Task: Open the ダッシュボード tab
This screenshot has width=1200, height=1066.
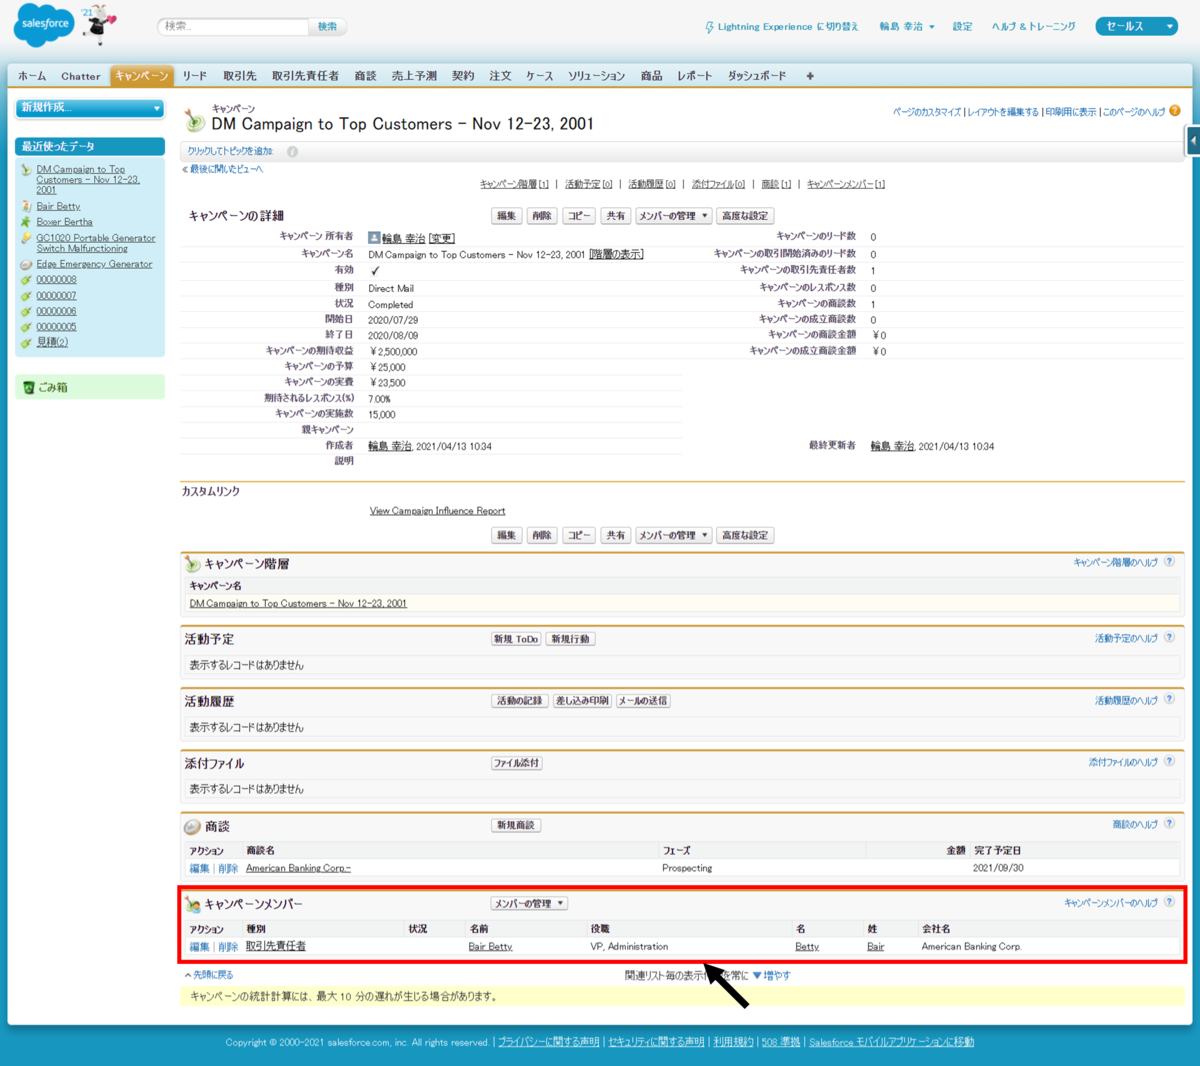Action: (x=757, y=76)
